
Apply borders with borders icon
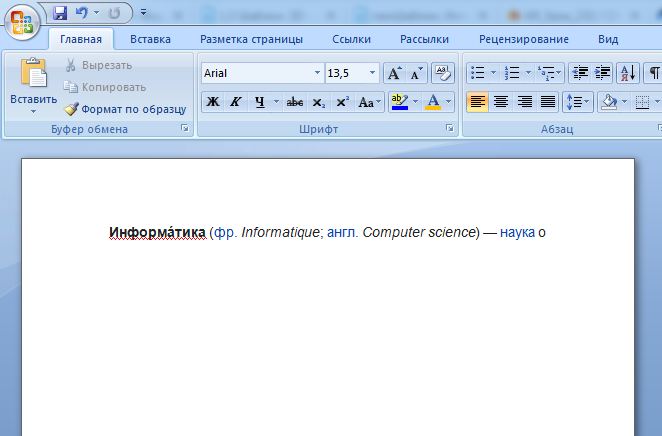point(642,102)
